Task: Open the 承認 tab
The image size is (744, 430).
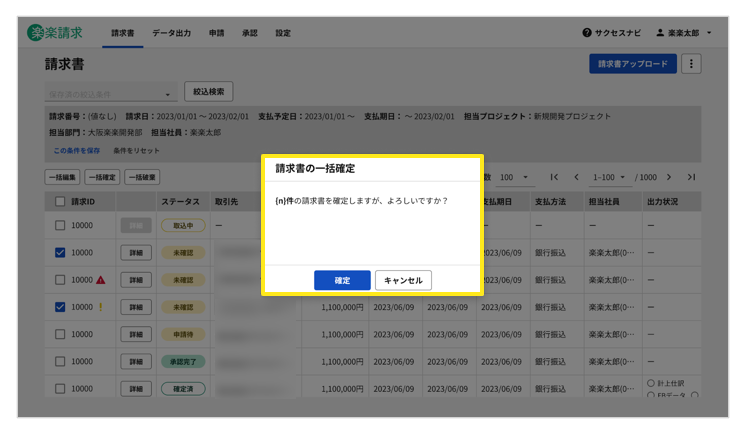Action: [249, 33]
